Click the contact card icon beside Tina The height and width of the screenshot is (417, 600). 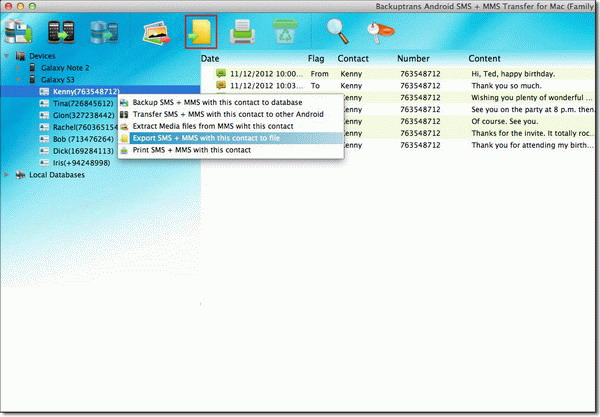pyautogui.click(x=44, y=103)
